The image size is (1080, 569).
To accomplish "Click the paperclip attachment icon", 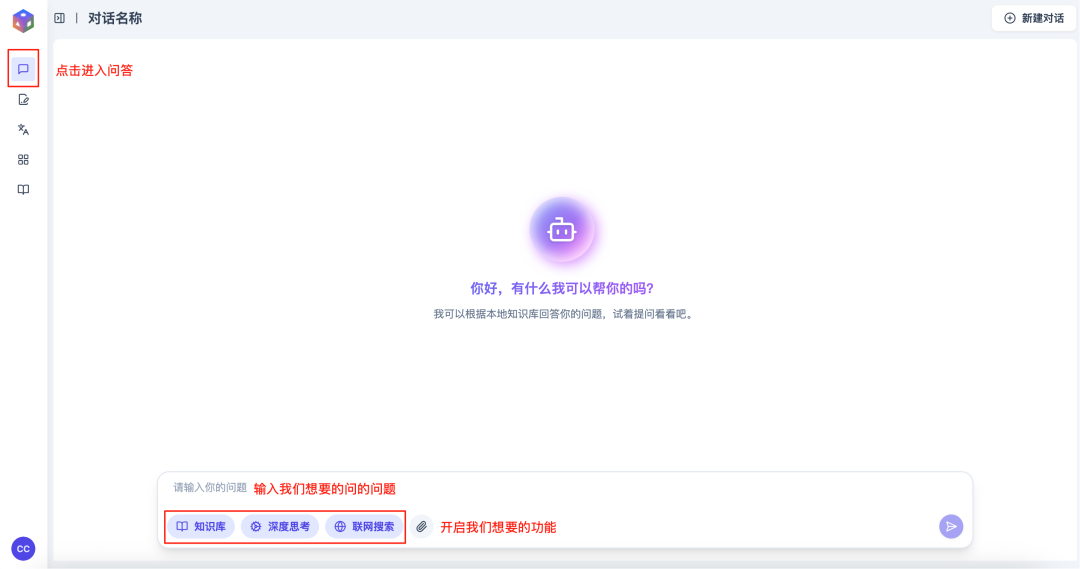I will [x=422, y=527].
